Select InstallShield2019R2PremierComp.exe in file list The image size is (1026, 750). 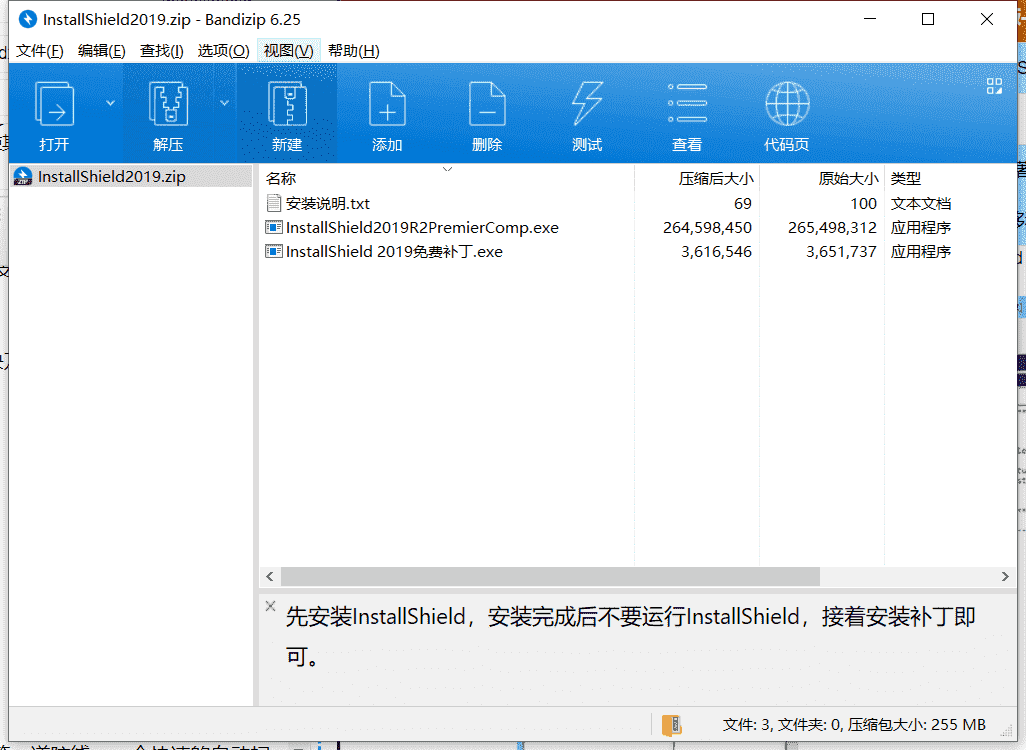(422, 228)
